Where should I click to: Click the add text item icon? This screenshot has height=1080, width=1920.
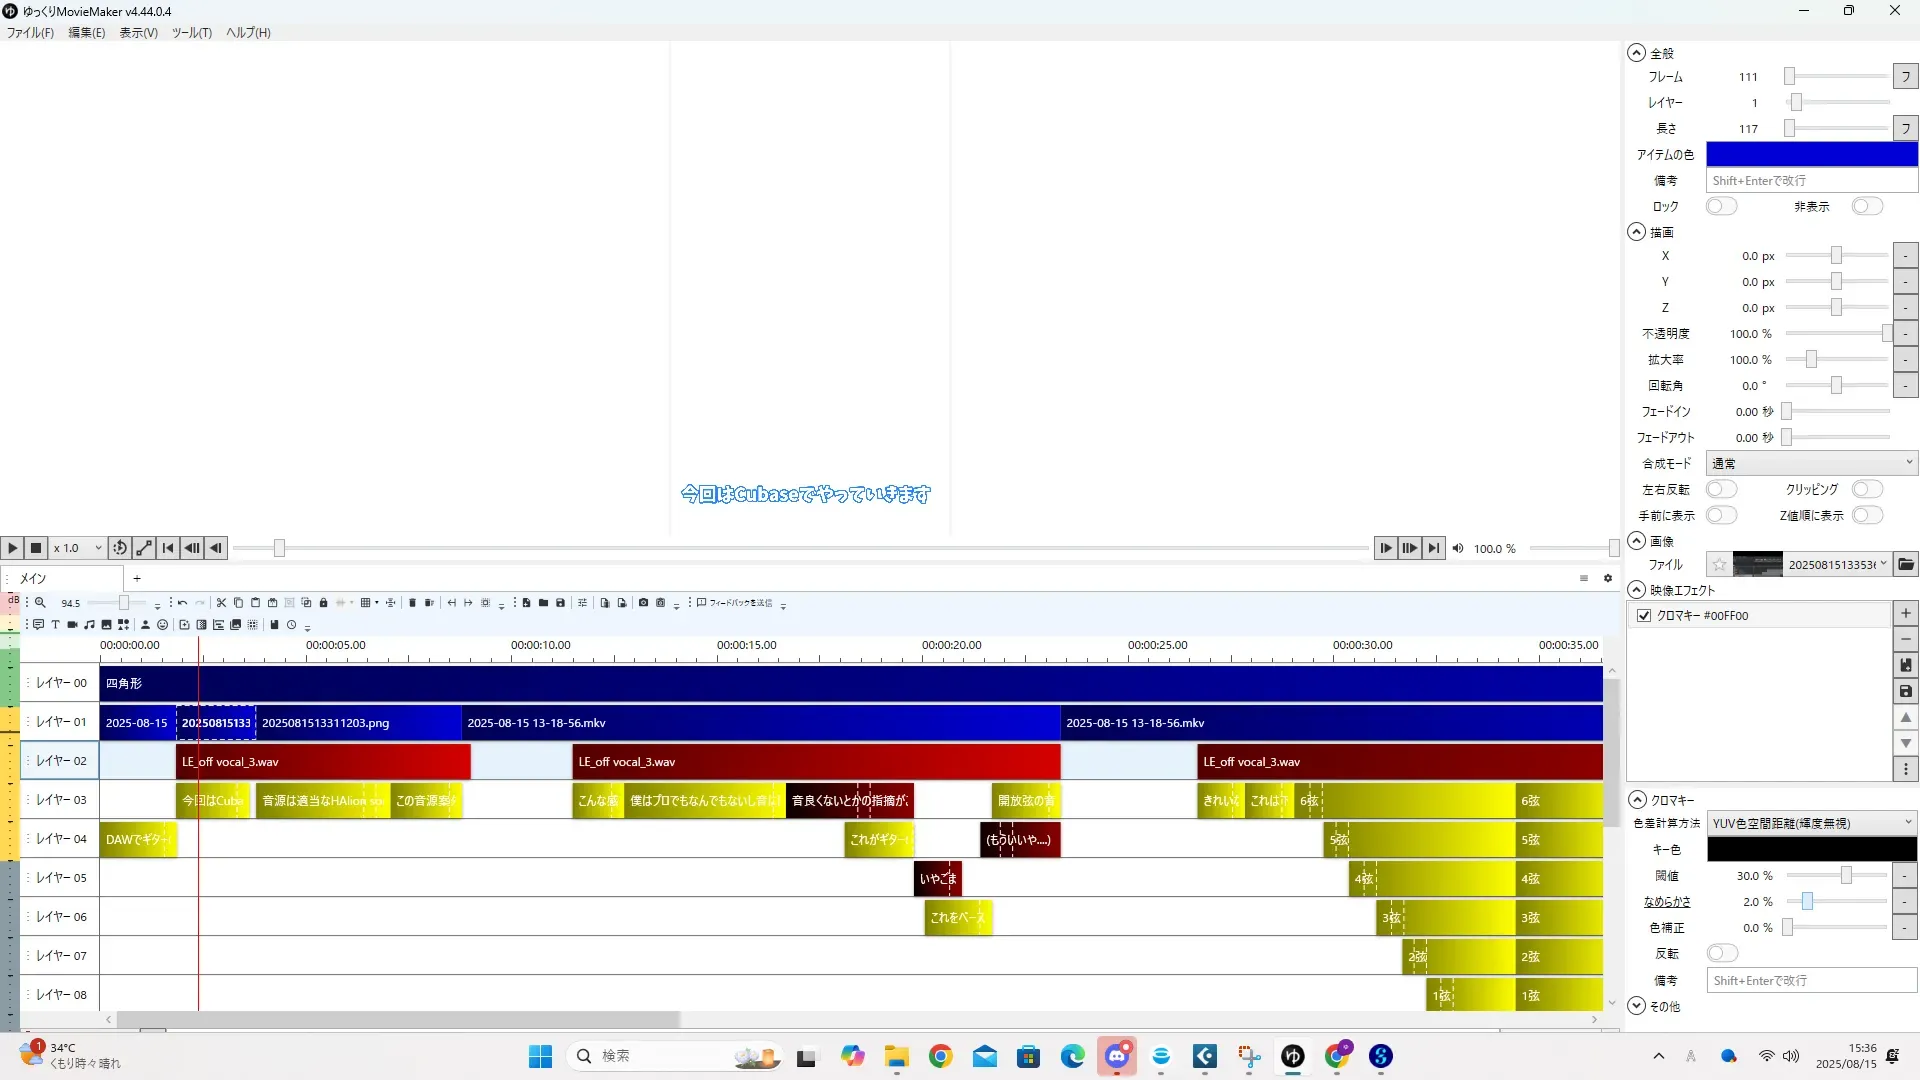click(55, 625)
